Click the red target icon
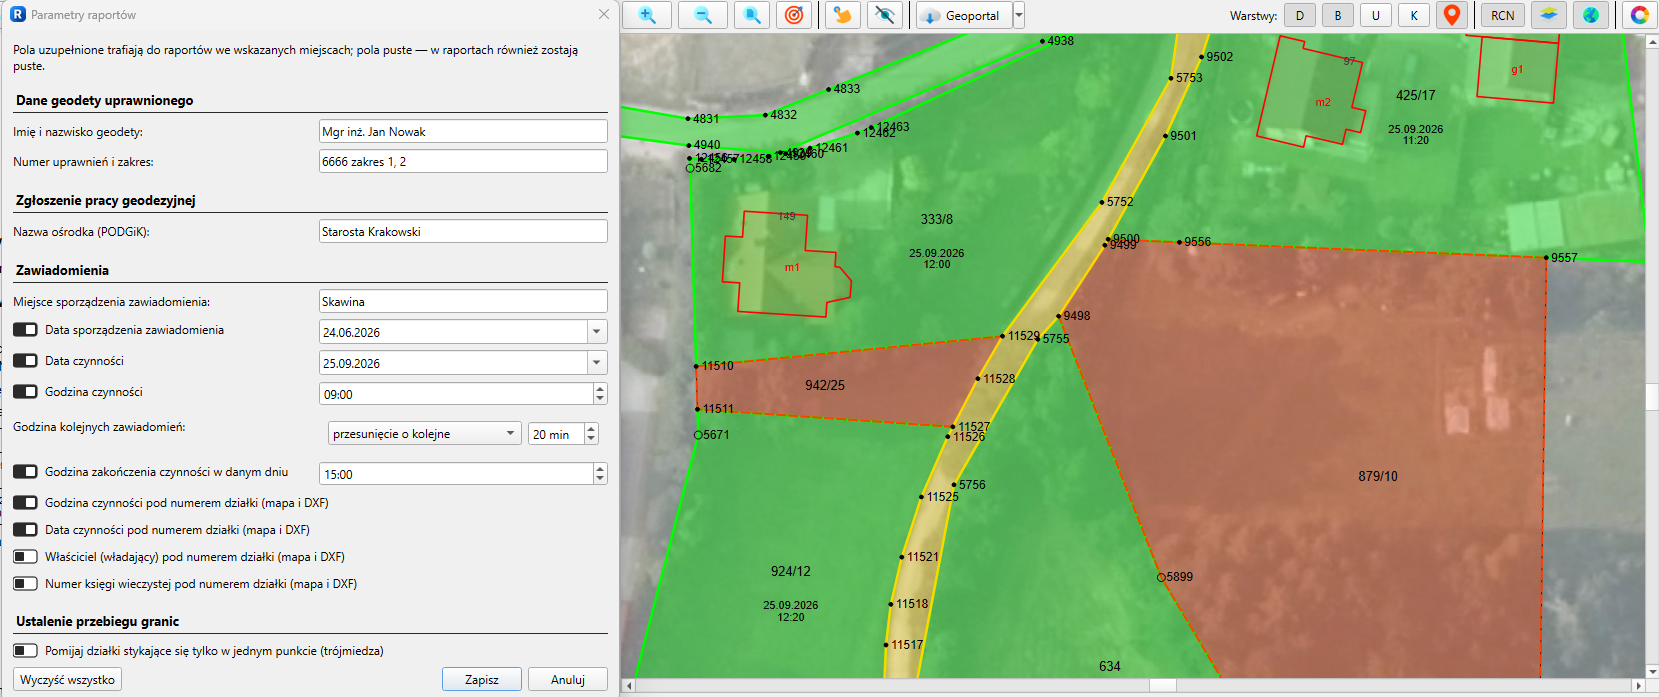The height and width of the screenshot is (697, 1659). click(794, 15)
